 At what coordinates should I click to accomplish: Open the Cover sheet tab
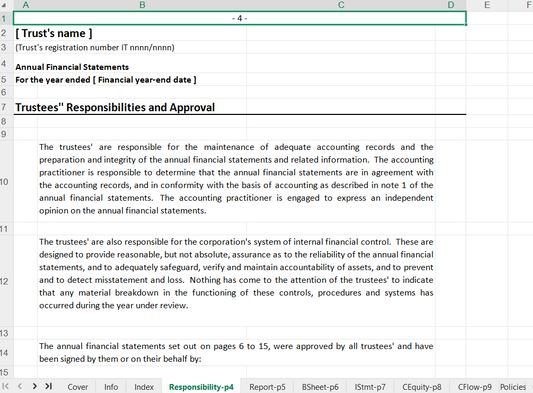click(x=78, y=387)
